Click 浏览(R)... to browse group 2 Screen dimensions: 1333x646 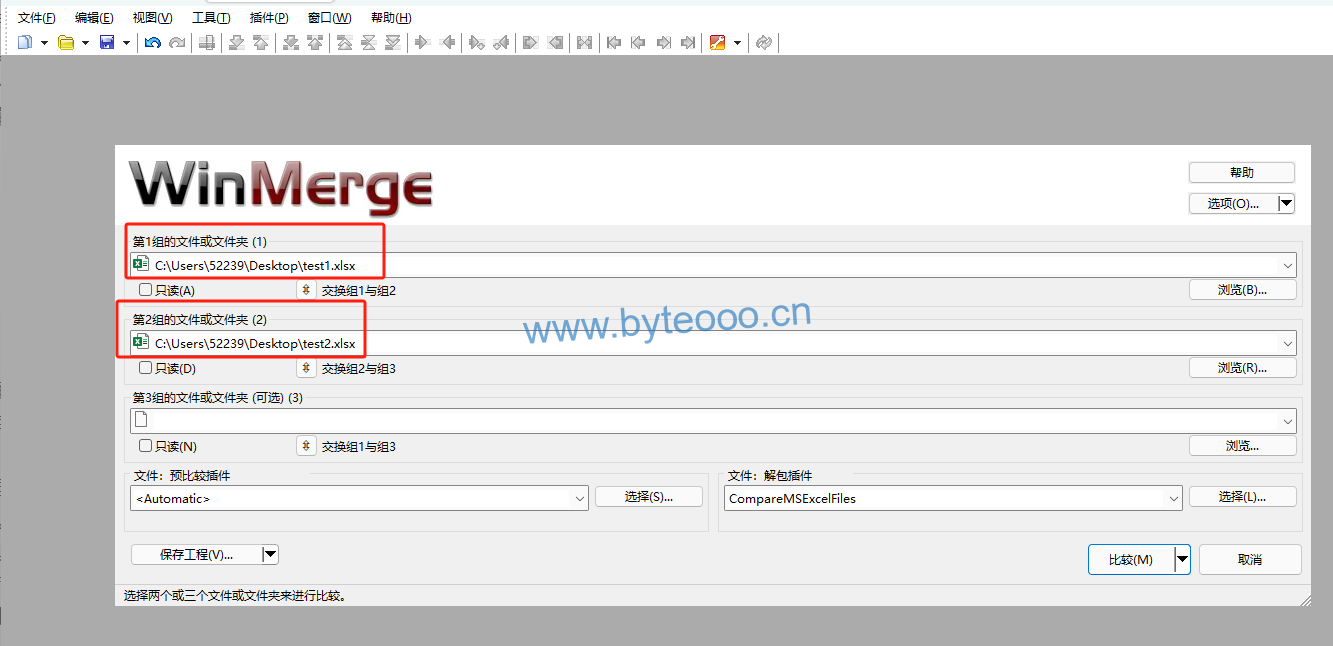(x=1242, y=368)
